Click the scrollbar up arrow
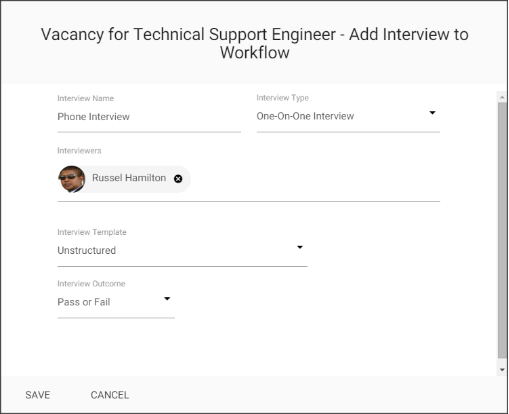 point(502,97)
